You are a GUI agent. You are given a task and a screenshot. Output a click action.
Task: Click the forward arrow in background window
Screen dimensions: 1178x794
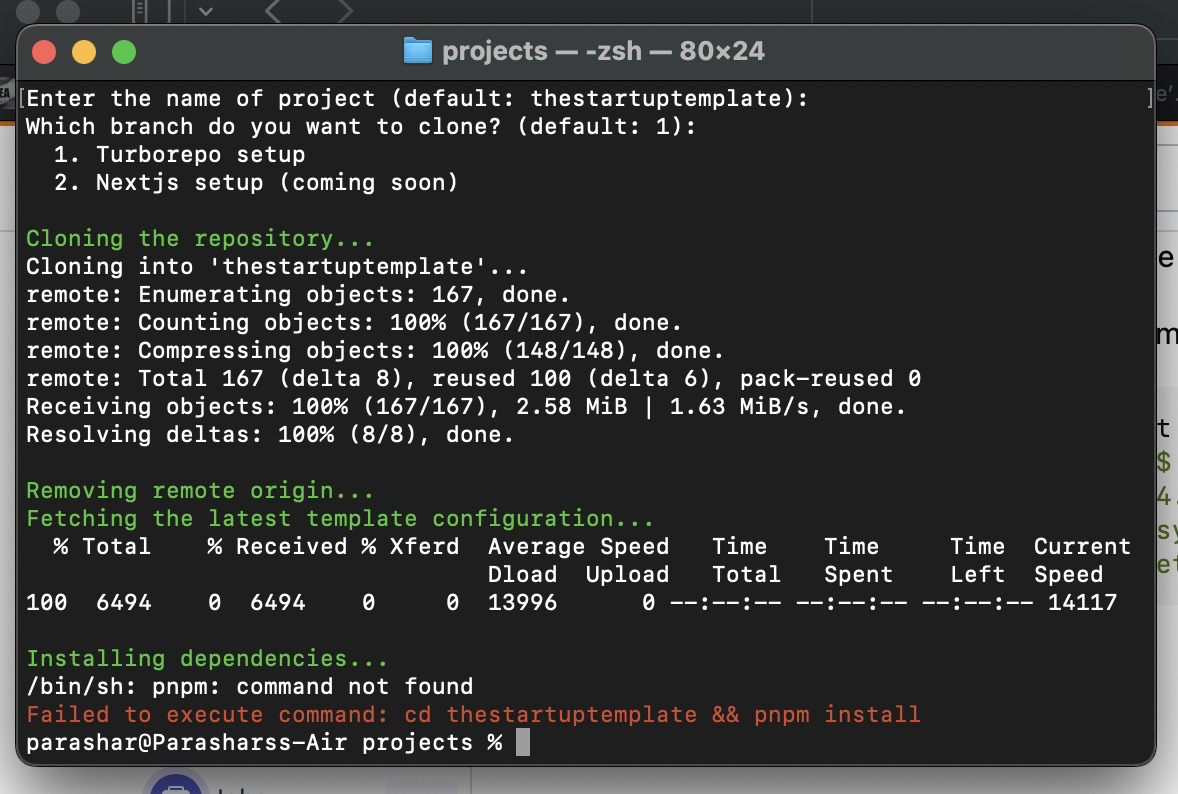coord(344,11)
